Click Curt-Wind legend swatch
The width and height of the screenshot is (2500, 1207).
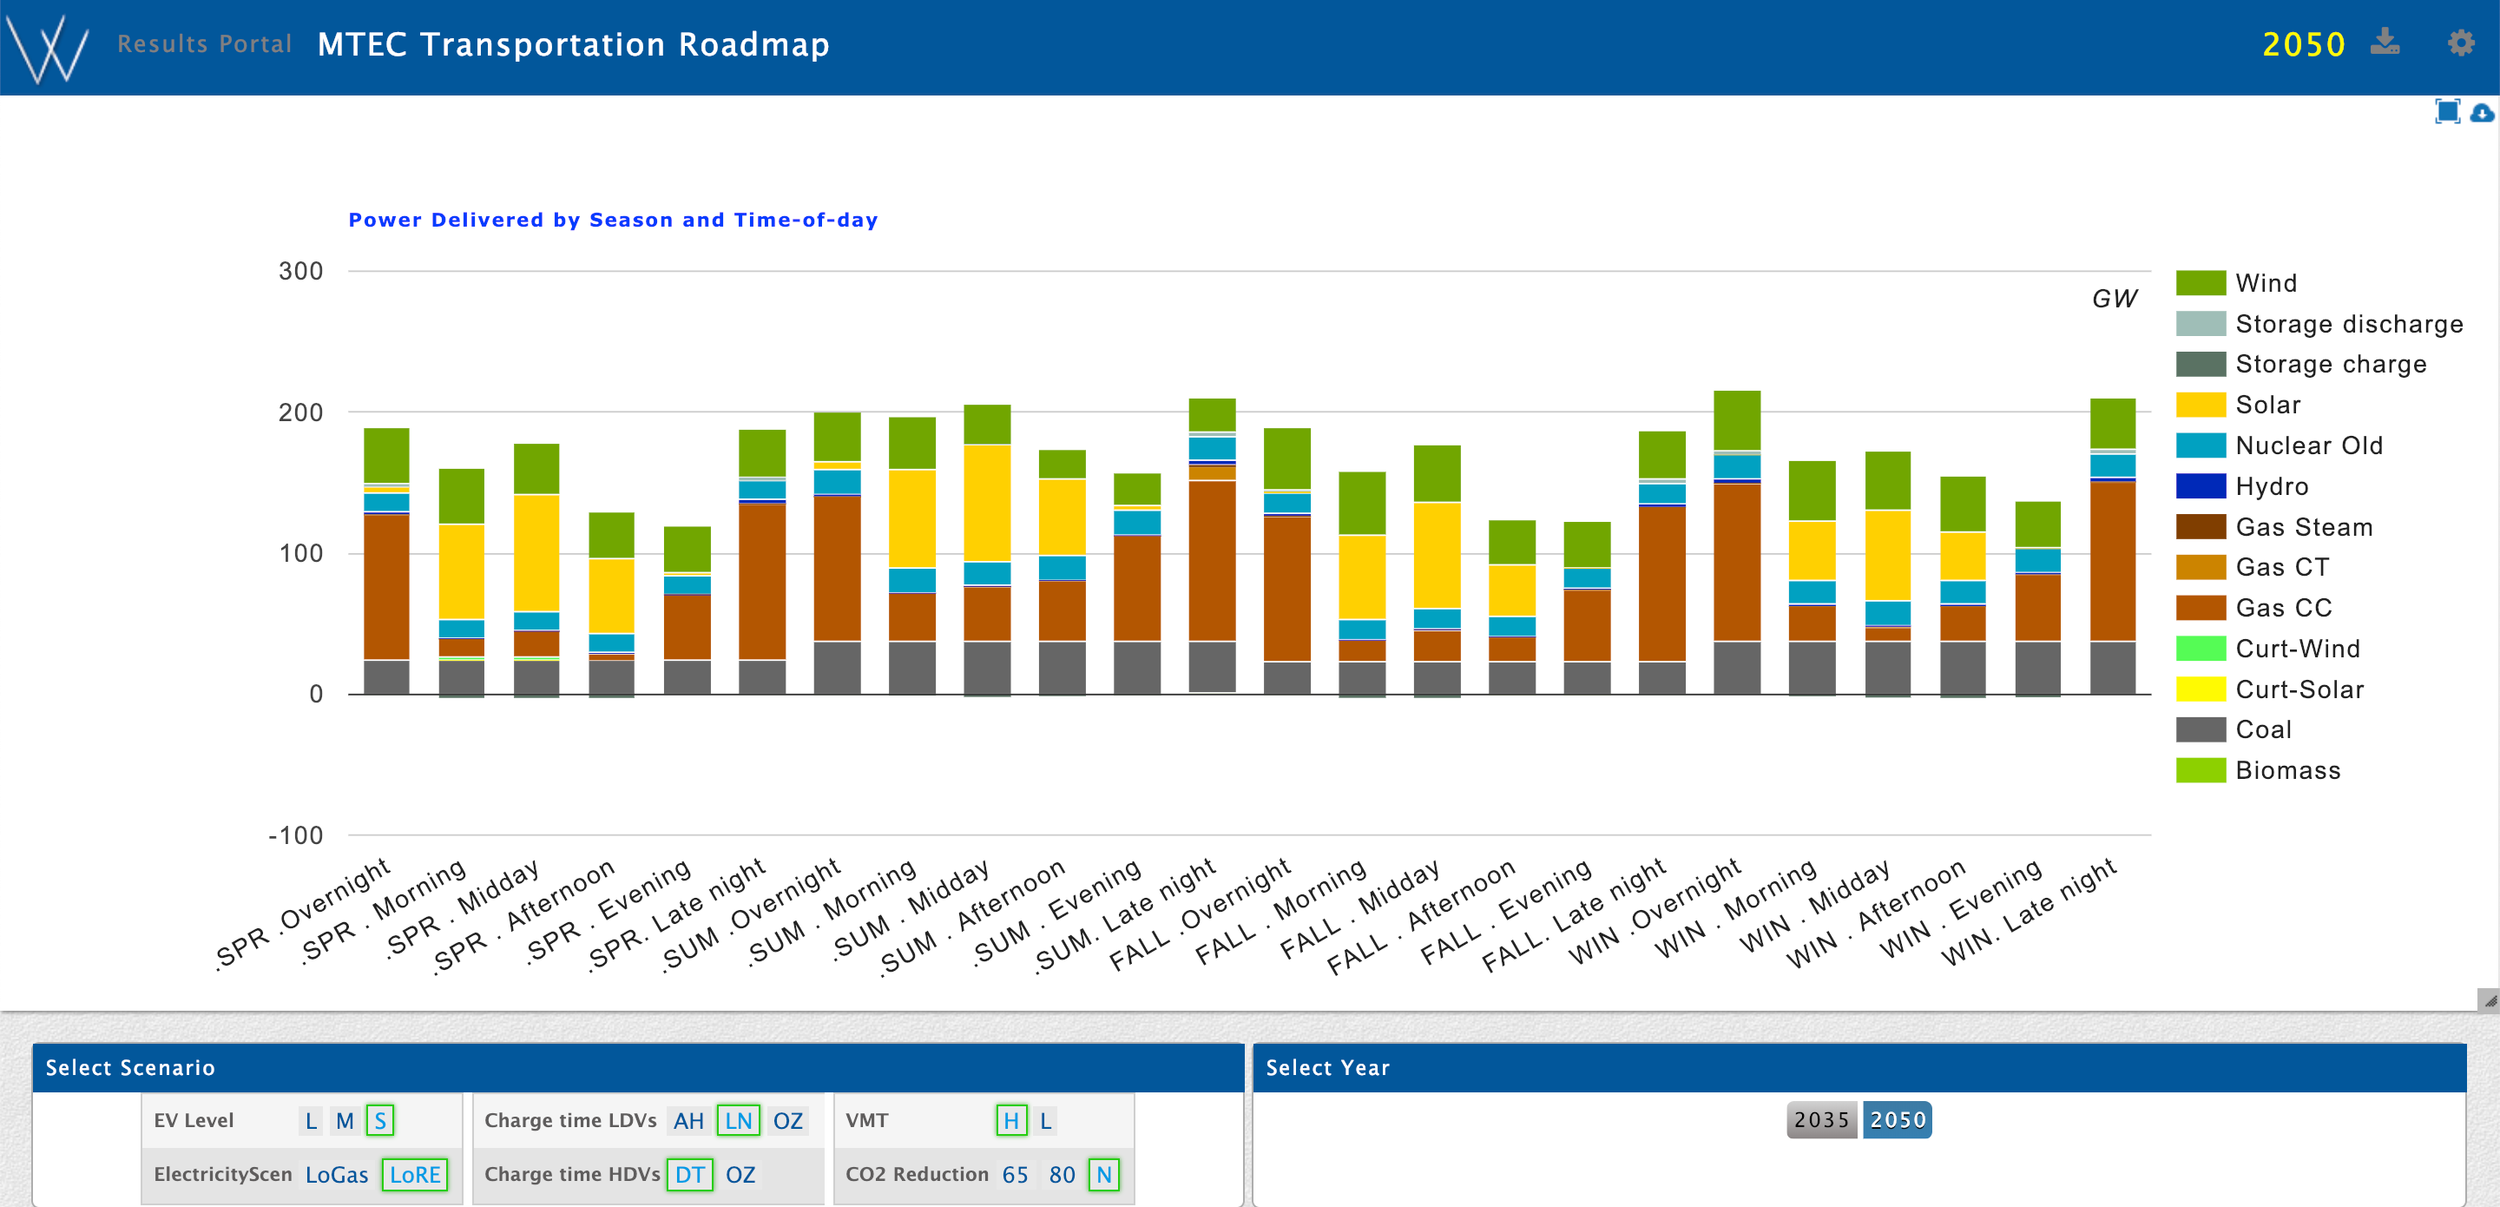pyautogui.click(x=2200, y=649)
